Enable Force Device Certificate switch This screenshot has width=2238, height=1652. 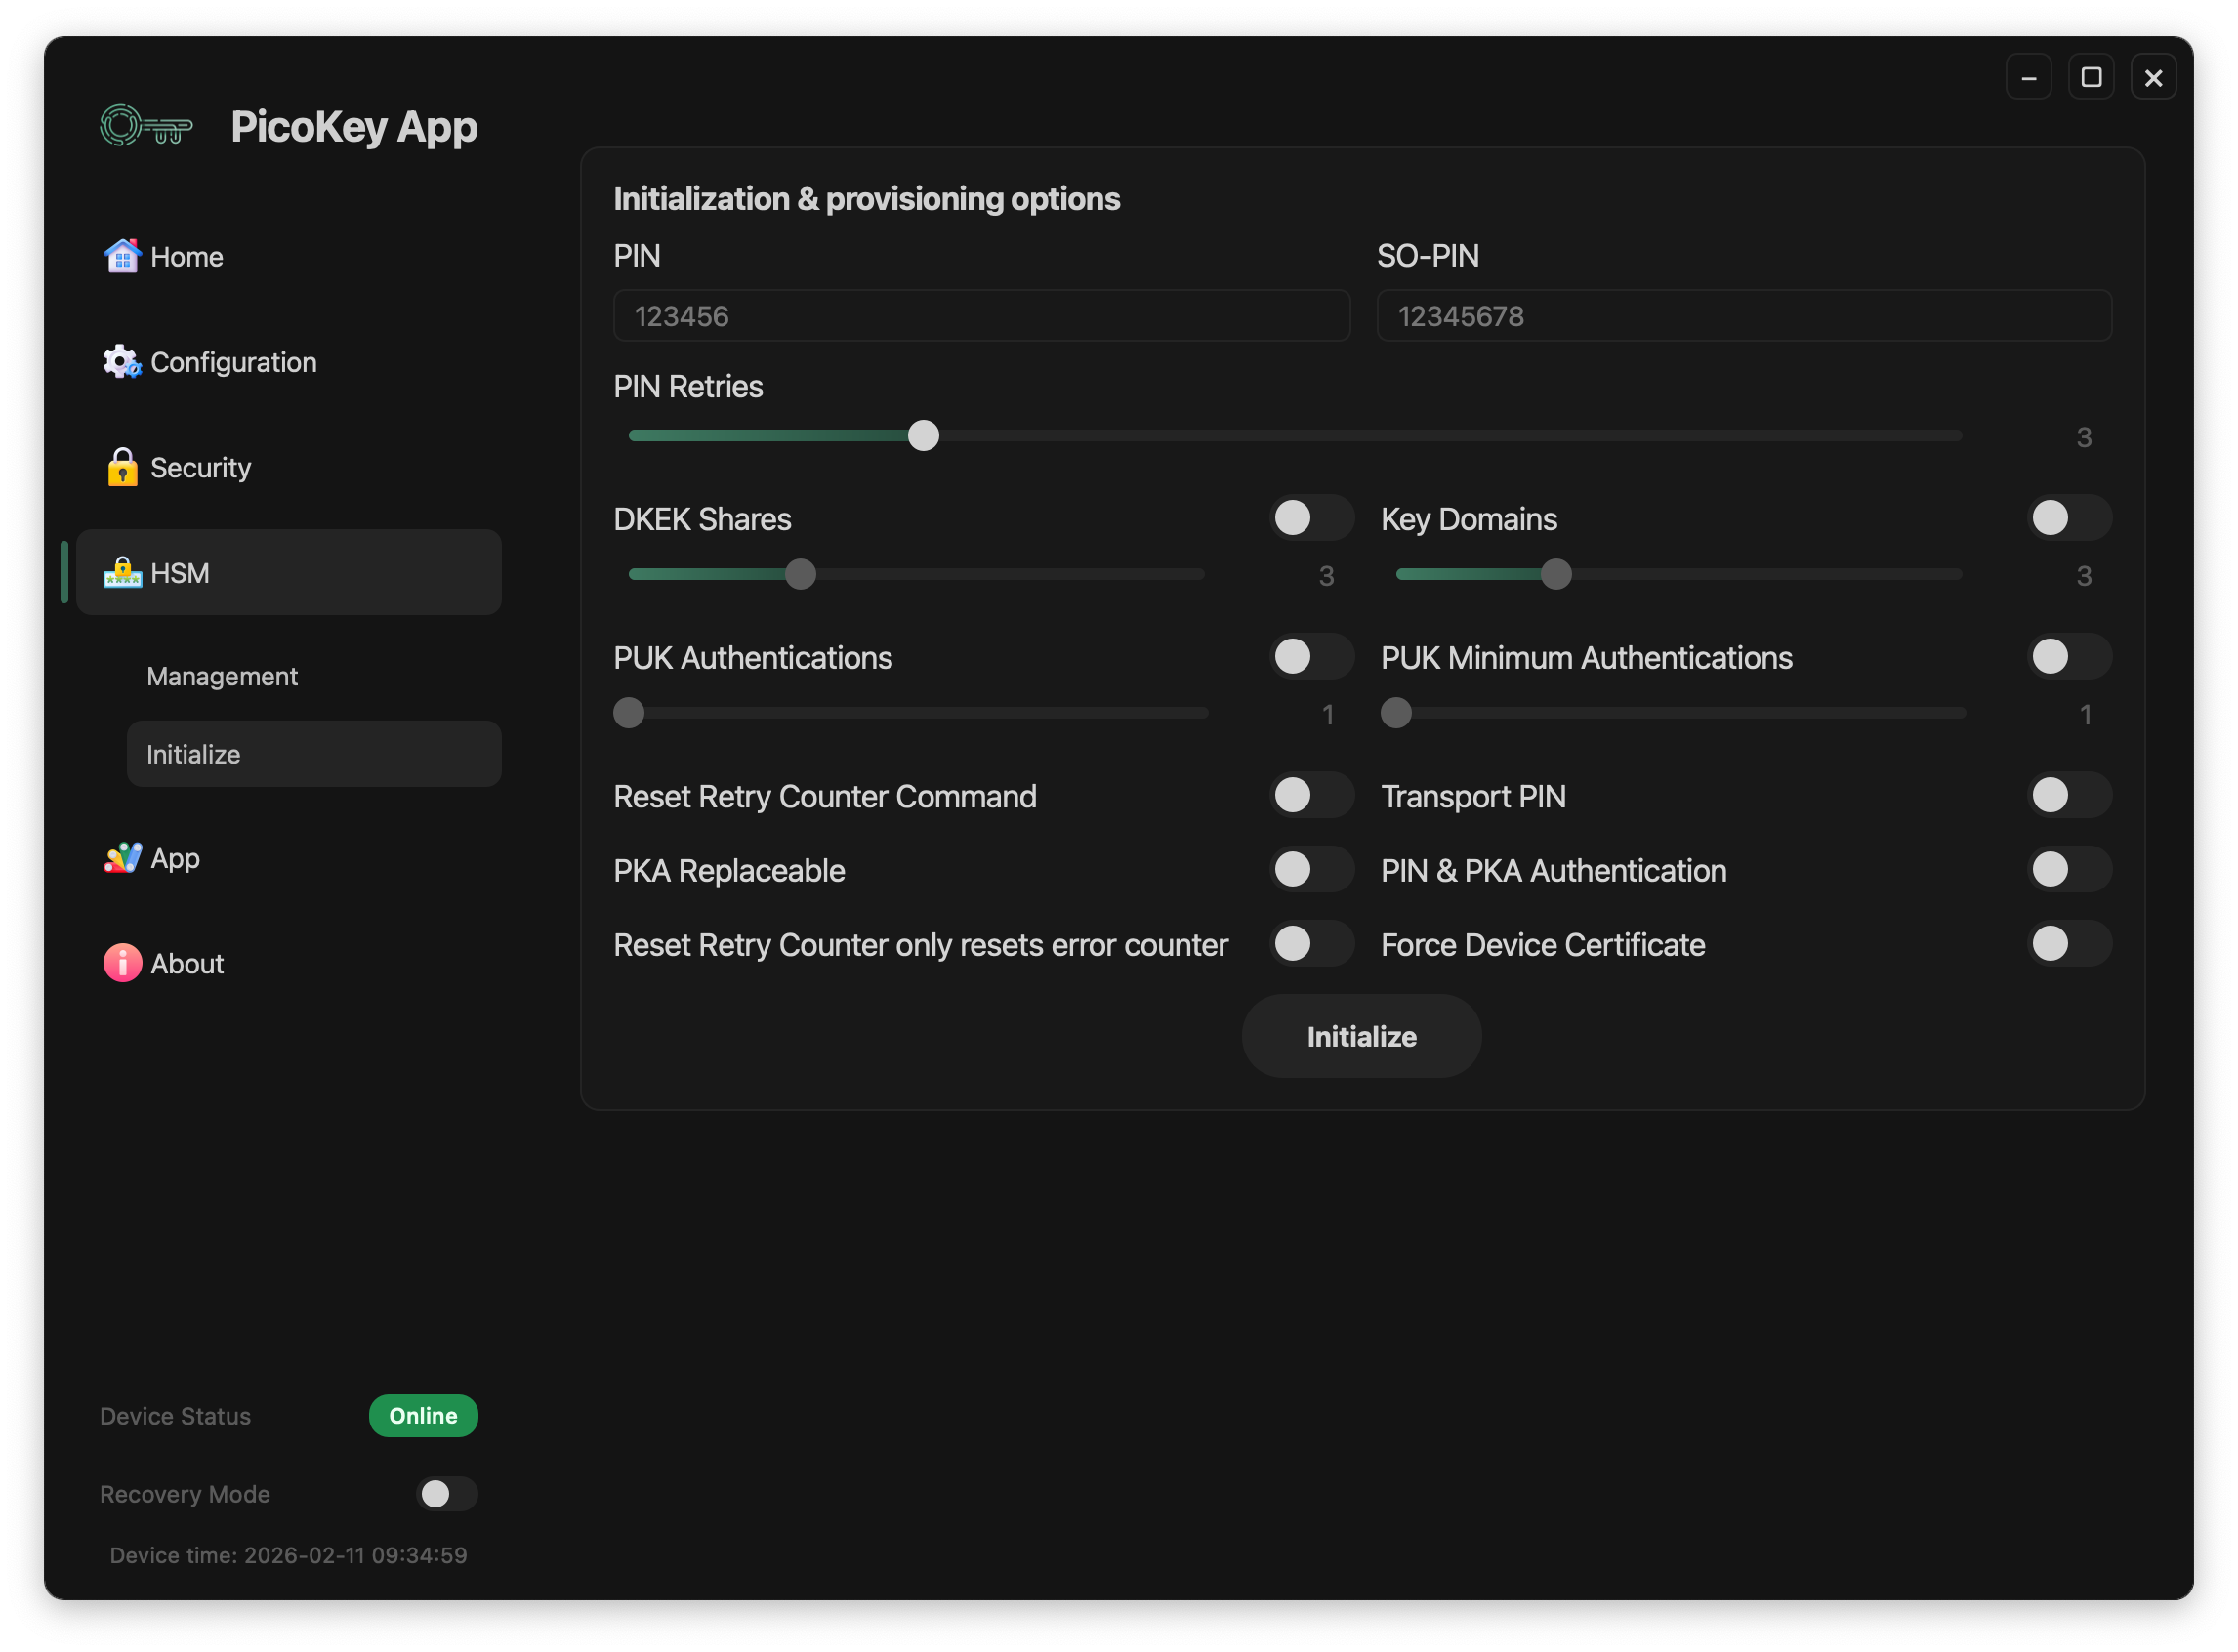2068,944
